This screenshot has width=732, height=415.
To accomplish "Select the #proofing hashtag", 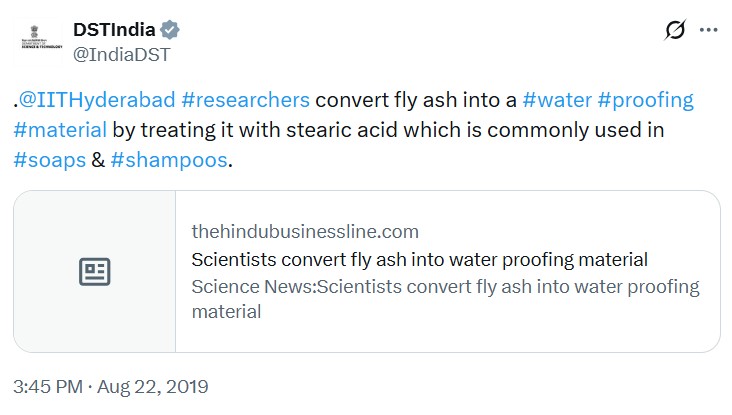I will 645,100.
